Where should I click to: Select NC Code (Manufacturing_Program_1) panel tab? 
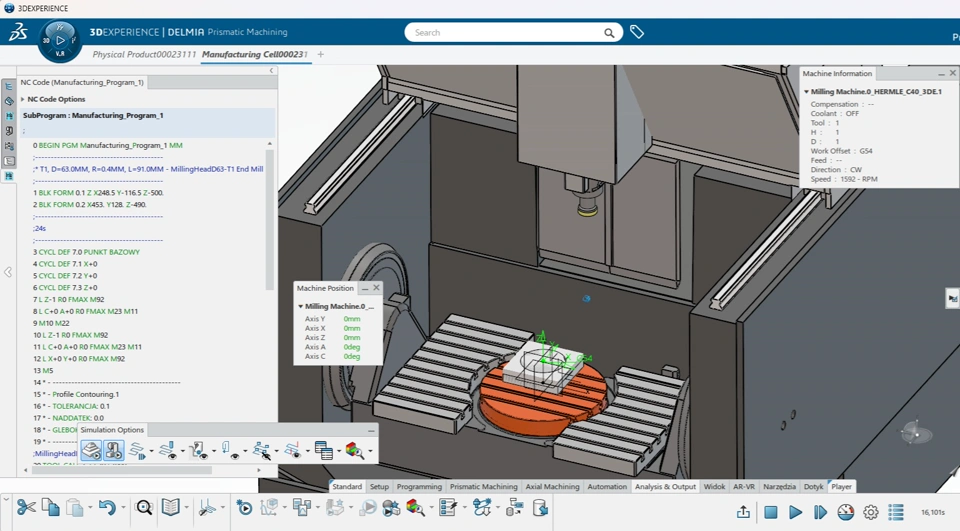click(x=82, y=82)
